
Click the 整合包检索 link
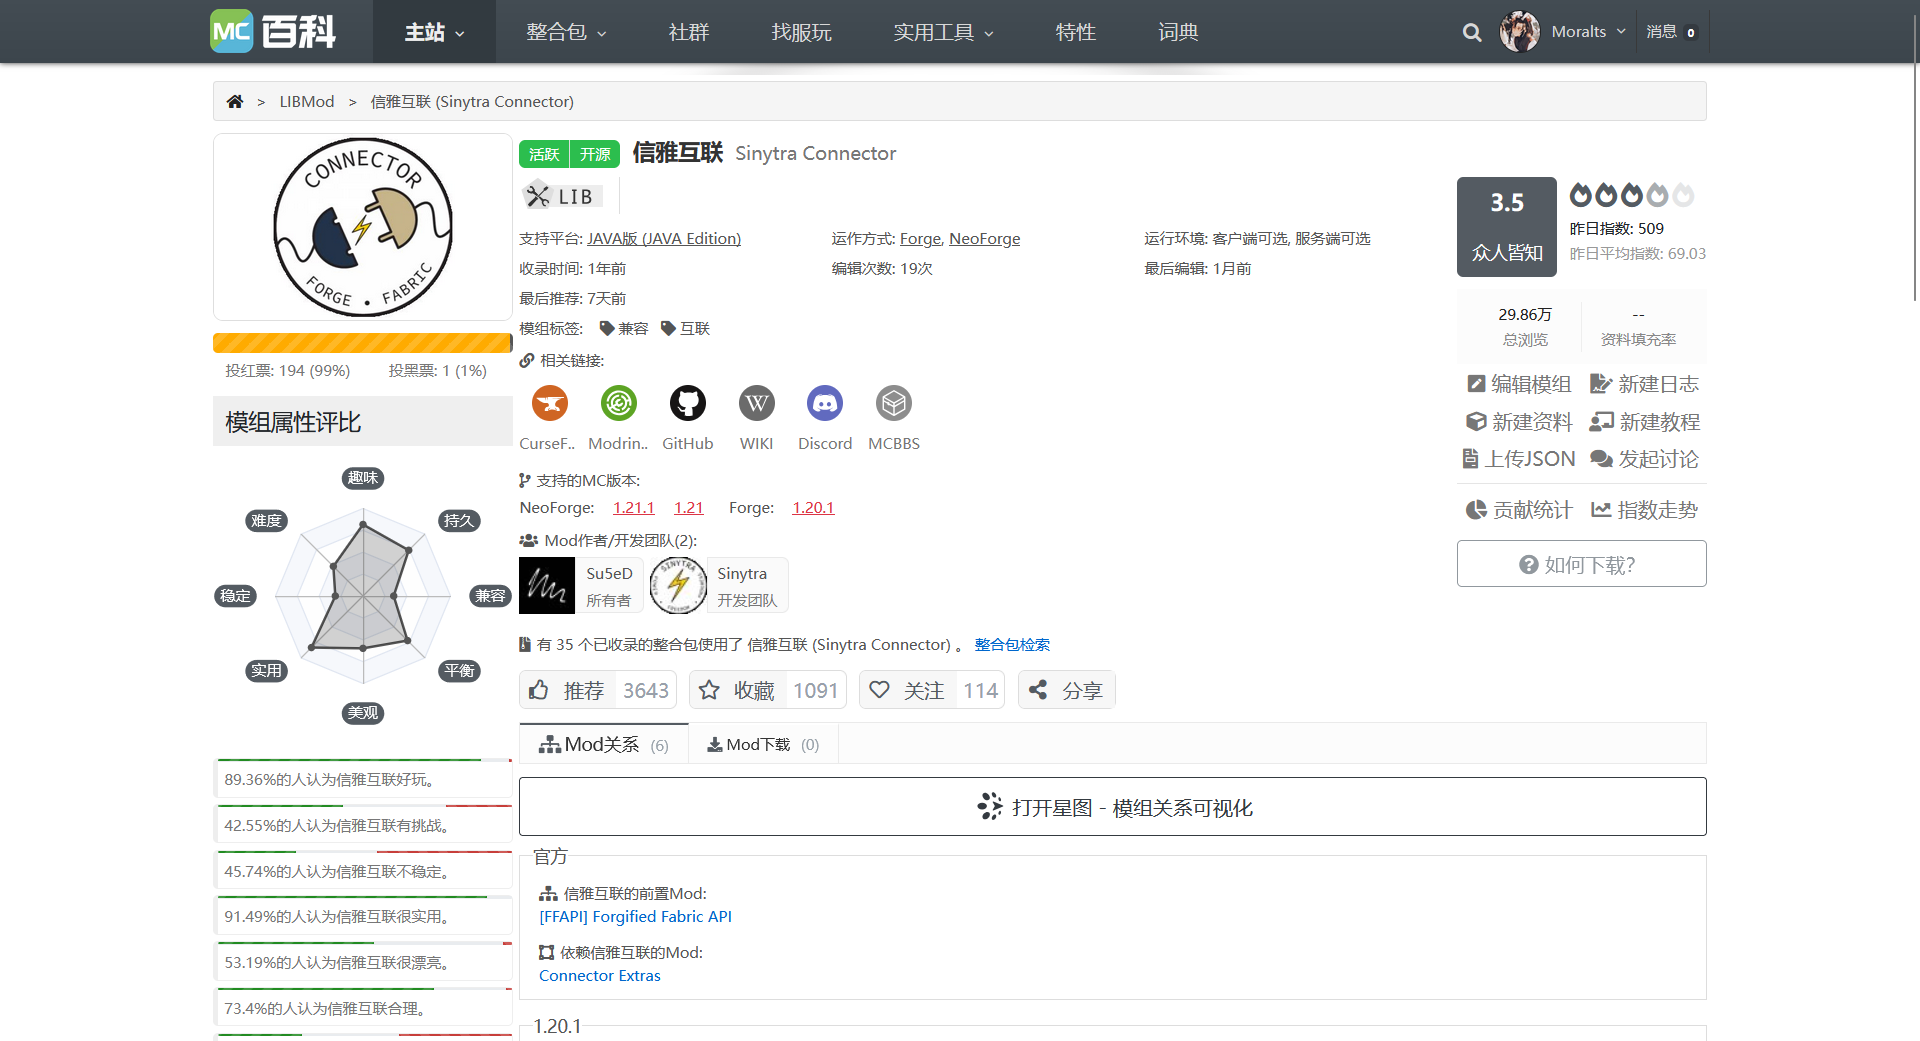pyautogui.click(x=1012, y=644)
